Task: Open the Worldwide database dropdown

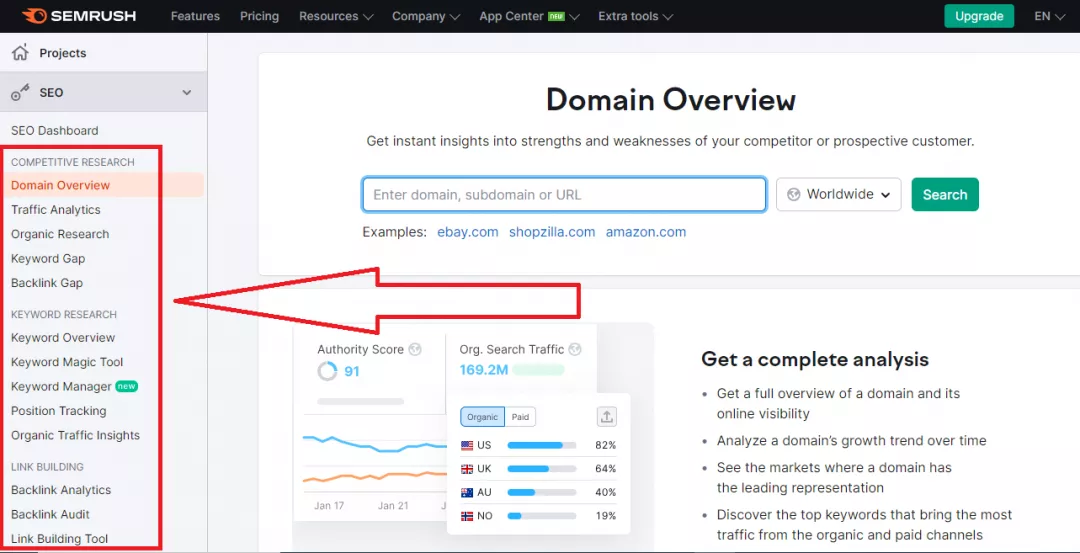Action: pyautogui.click(x=838, y=195)
